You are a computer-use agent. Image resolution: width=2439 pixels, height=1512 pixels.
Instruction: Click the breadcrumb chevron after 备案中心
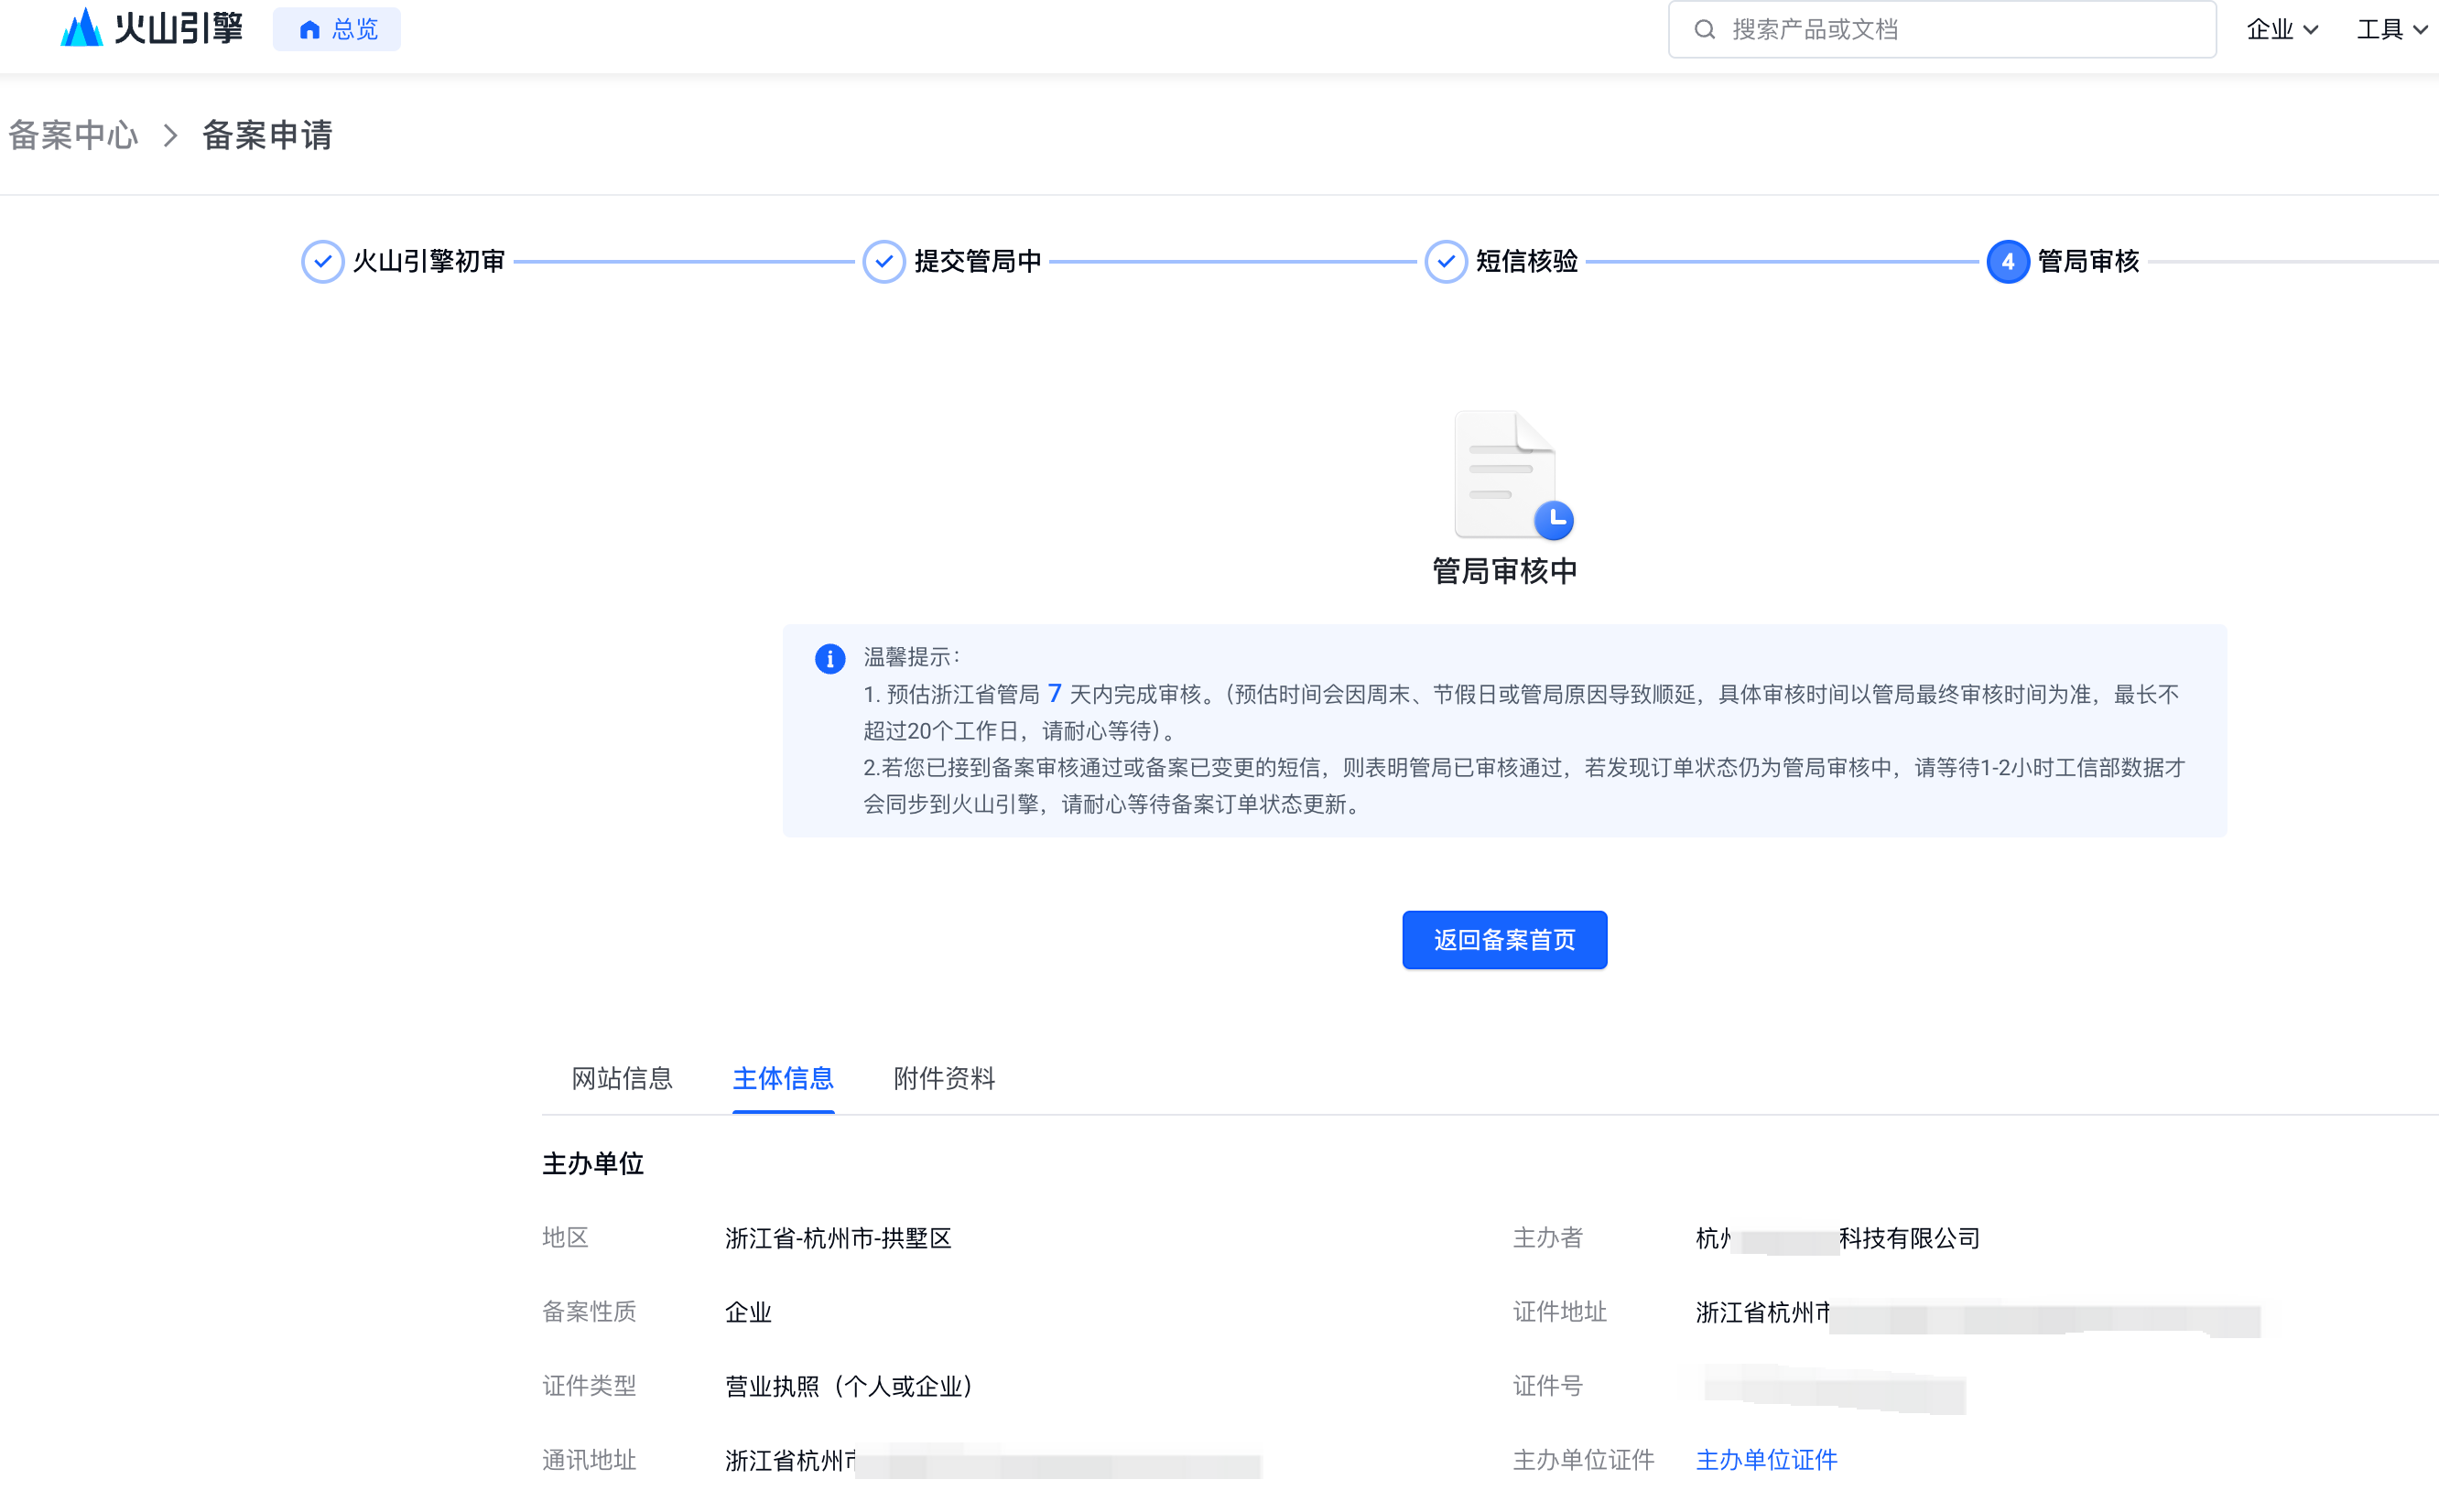click(x=171, y=135)
